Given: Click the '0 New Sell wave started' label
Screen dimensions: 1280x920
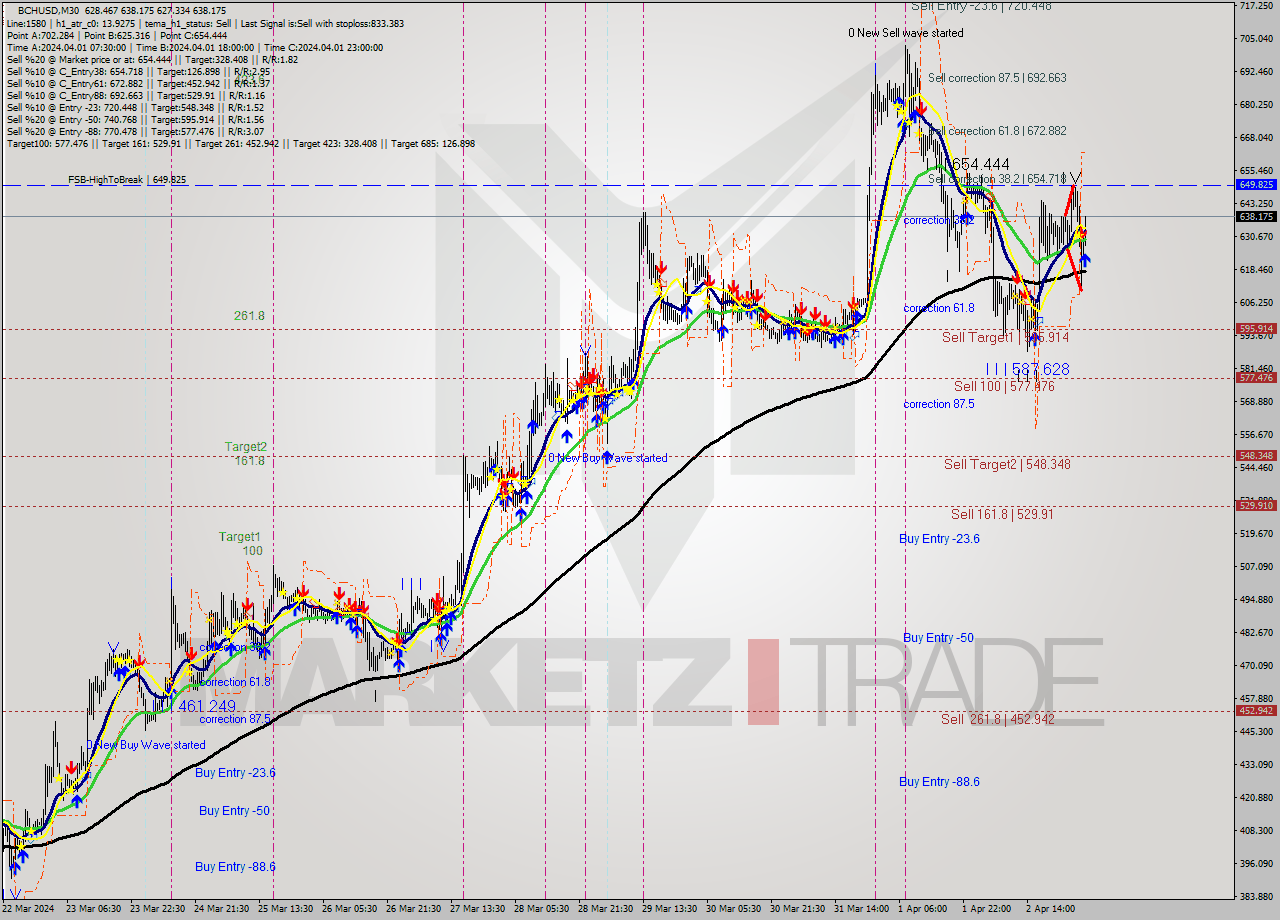Looking at the screenshot, I should [x=906, y=33].
